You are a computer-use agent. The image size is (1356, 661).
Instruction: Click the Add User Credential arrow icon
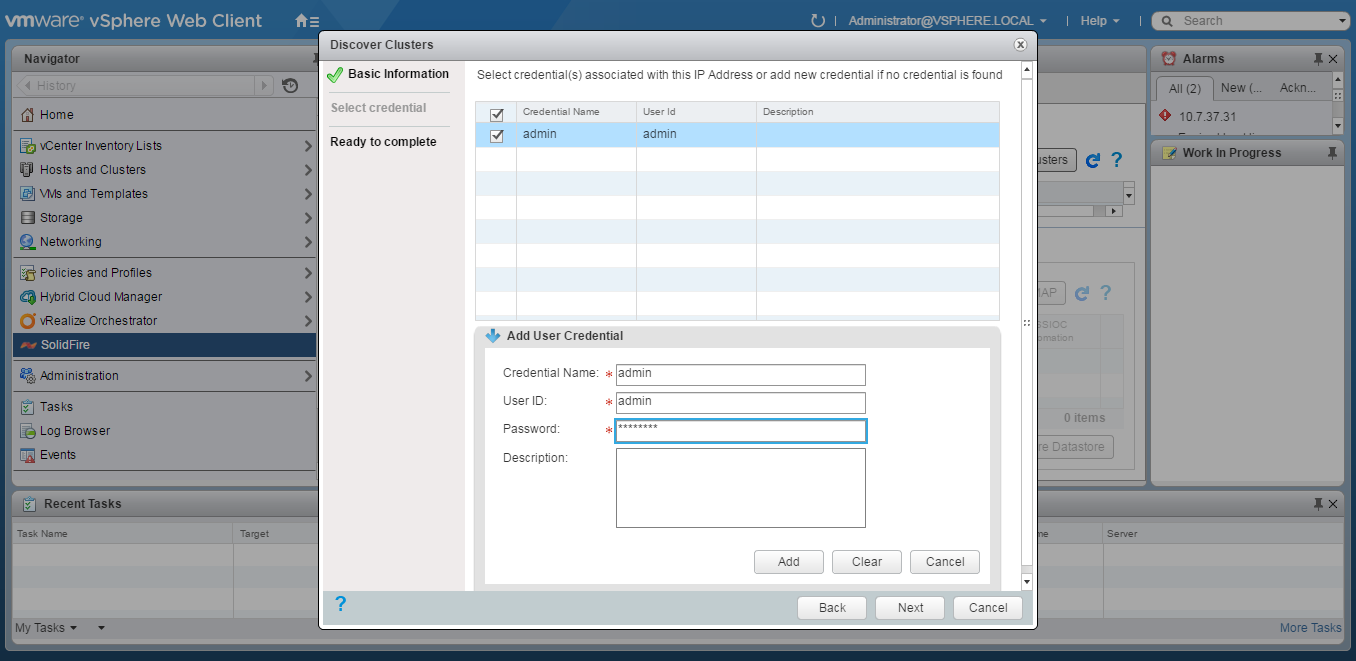(492, 336)
